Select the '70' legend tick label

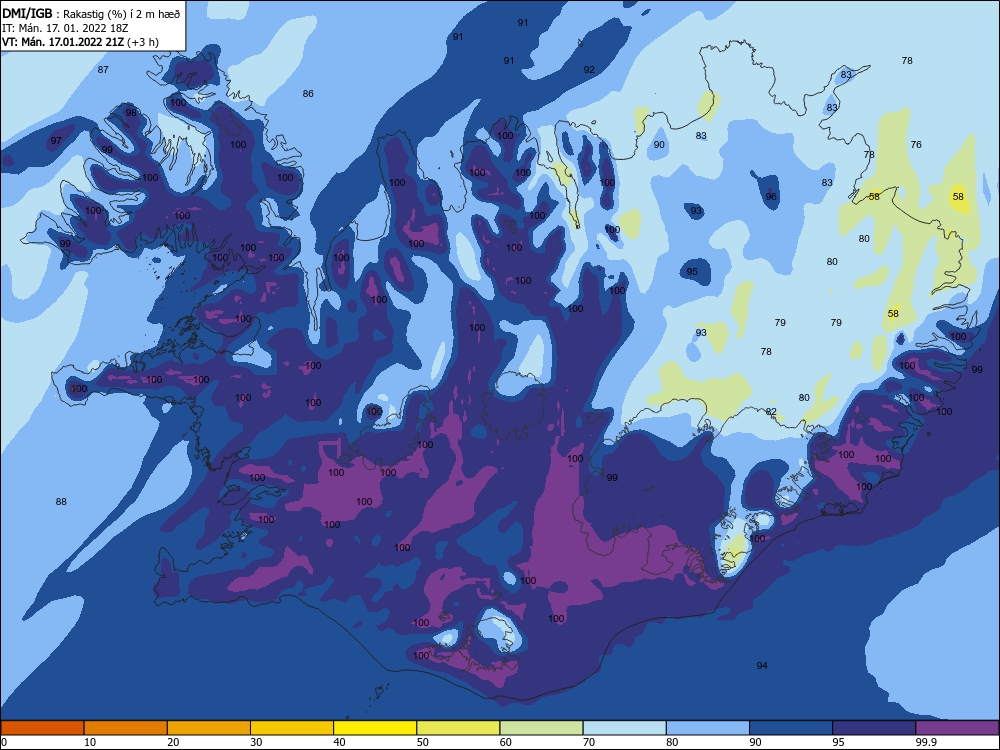click(x=589, y=742)
